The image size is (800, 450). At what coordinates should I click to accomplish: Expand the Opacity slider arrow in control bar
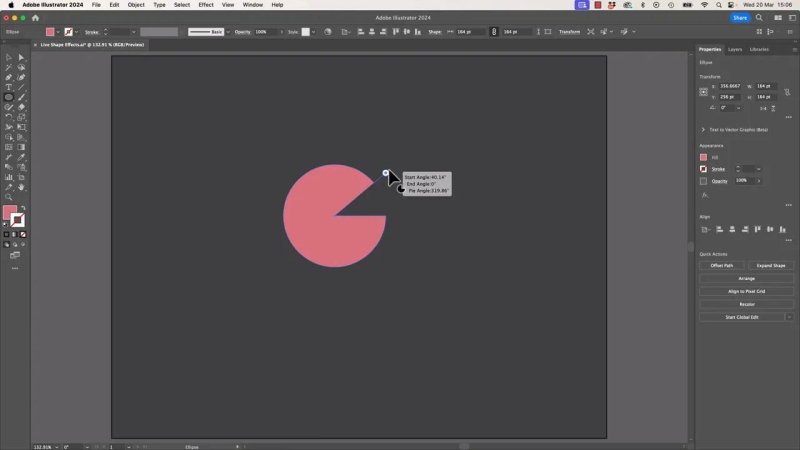tap(282, 32)
